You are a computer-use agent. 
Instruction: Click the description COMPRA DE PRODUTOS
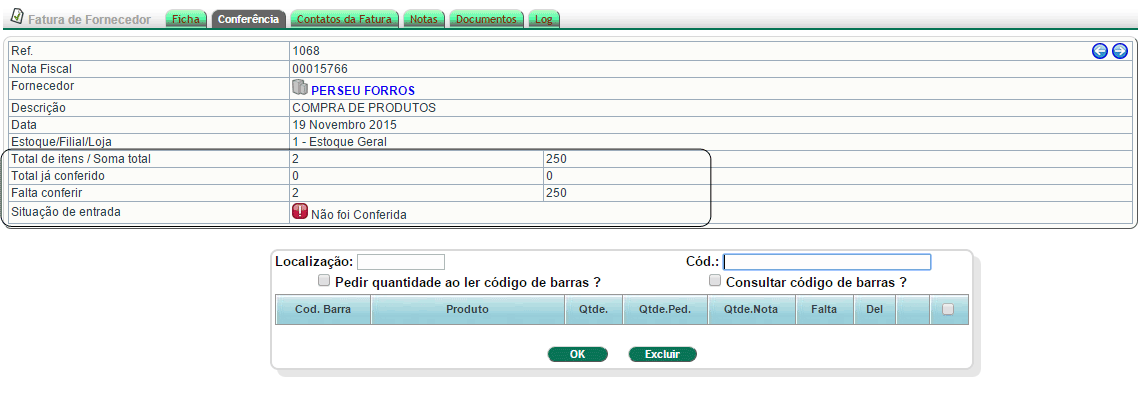[x=364, y=108]
